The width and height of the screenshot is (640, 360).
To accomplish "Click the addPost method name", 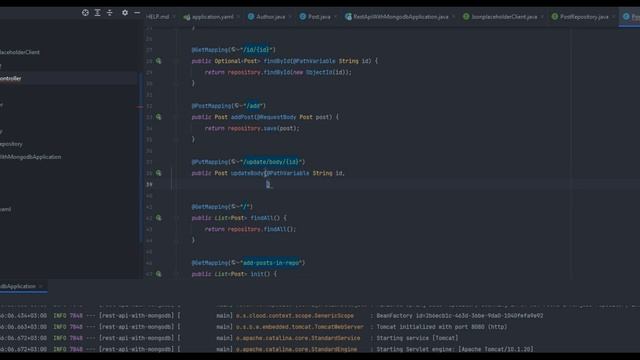I will point(242,117).
